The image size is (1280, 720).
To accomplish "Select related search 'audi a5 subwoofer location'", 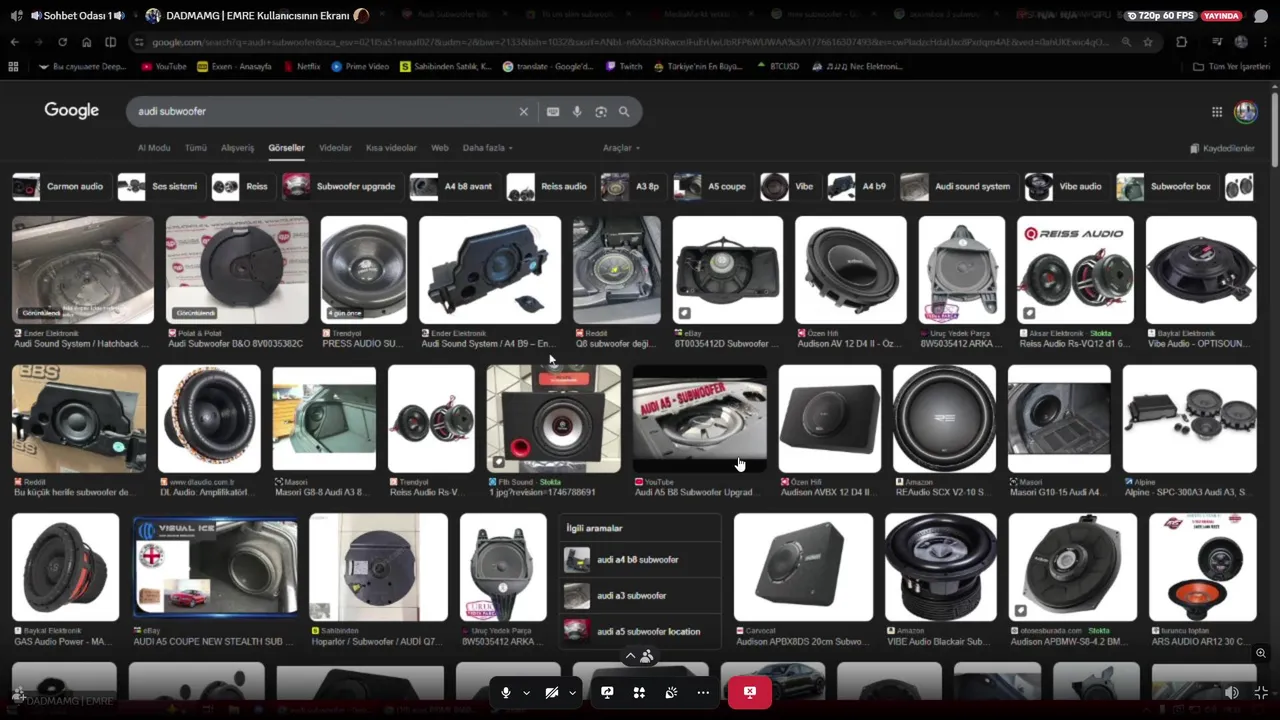I will point(640,632).
